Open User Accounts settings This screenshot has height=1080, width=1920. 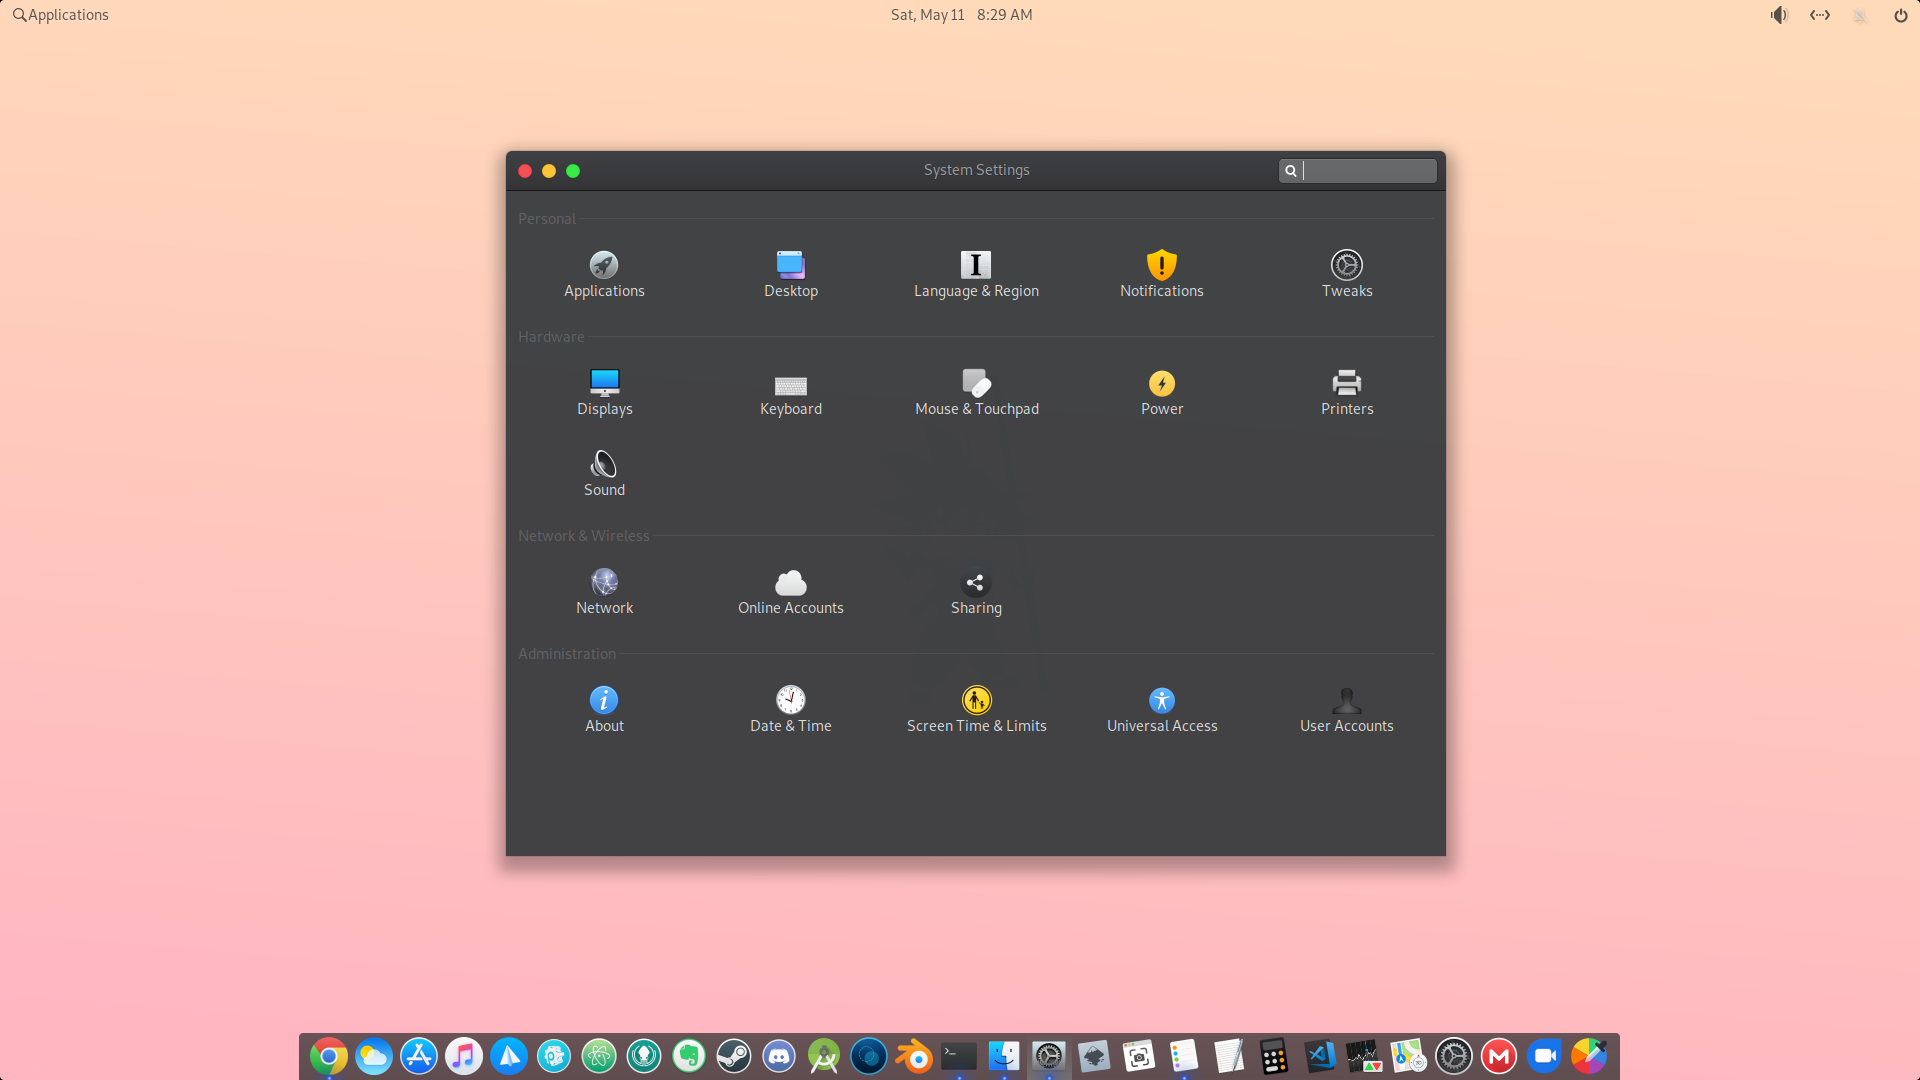click(x=1346, y=709)
